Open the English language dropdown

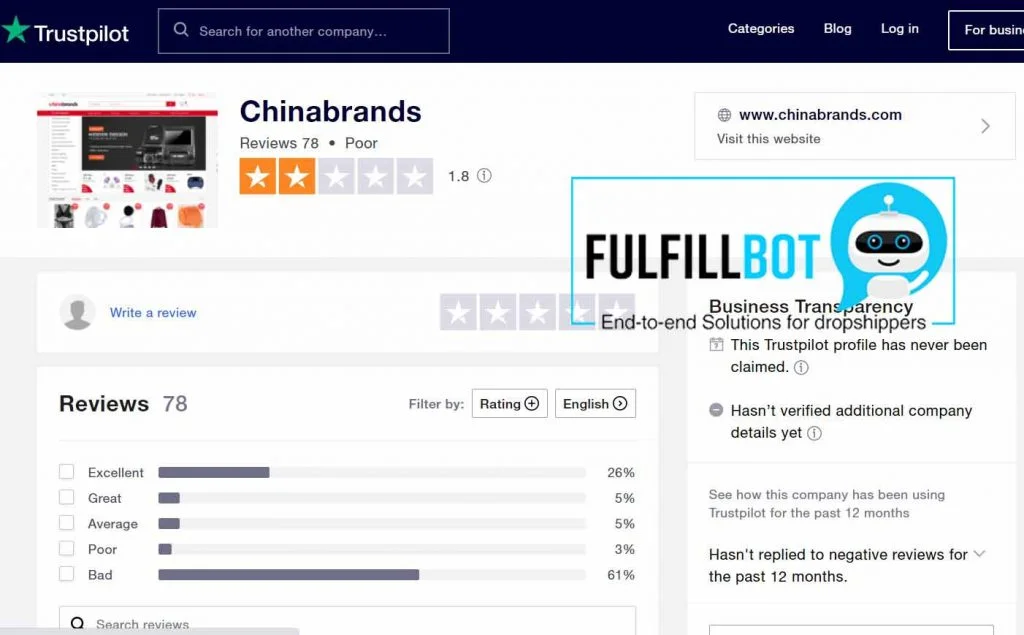595,404
